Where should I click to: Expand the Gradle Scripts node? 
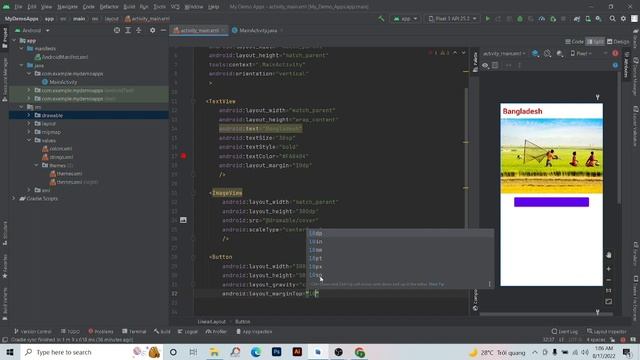tap(14, 198)
